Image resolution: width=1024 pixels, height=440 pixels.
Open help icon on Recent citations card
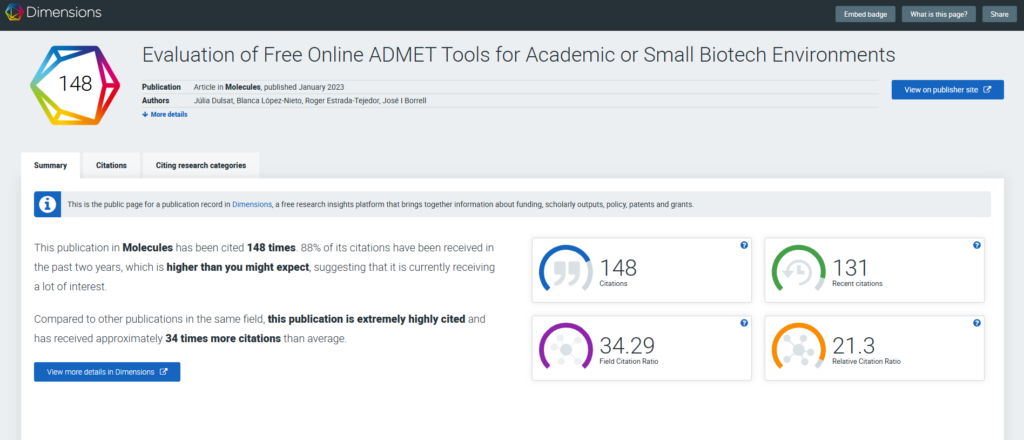coord(976,245)
